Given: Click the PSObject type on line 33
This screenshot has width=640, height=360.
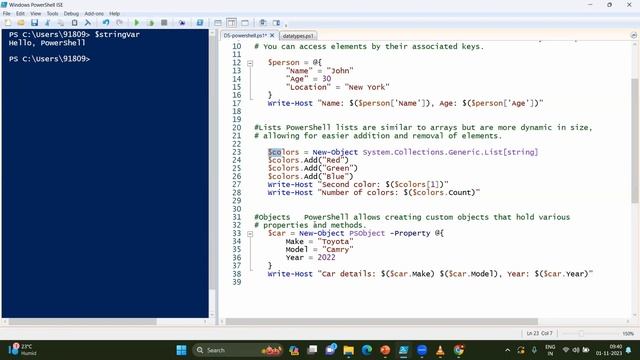Looking at the screenshot, I should (367, 233).
